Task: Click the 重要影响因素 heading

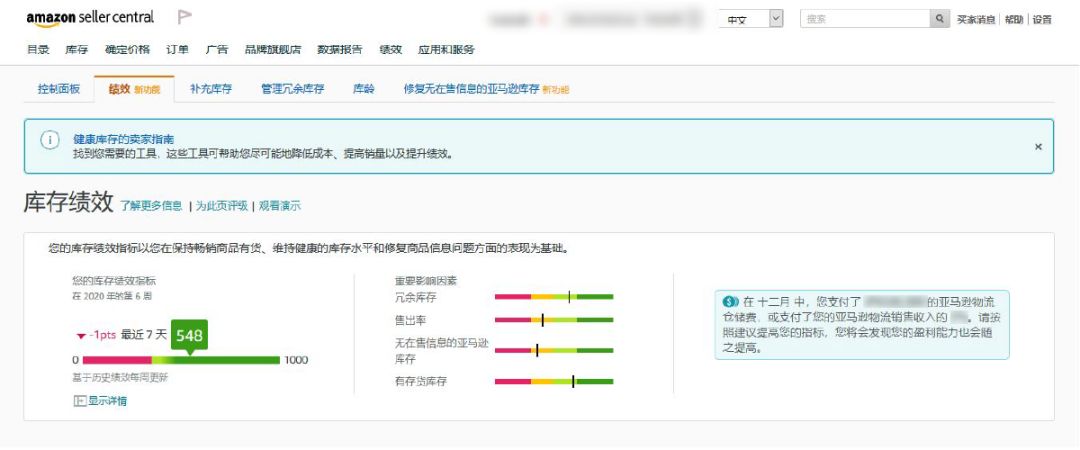Action: point(426,281)
